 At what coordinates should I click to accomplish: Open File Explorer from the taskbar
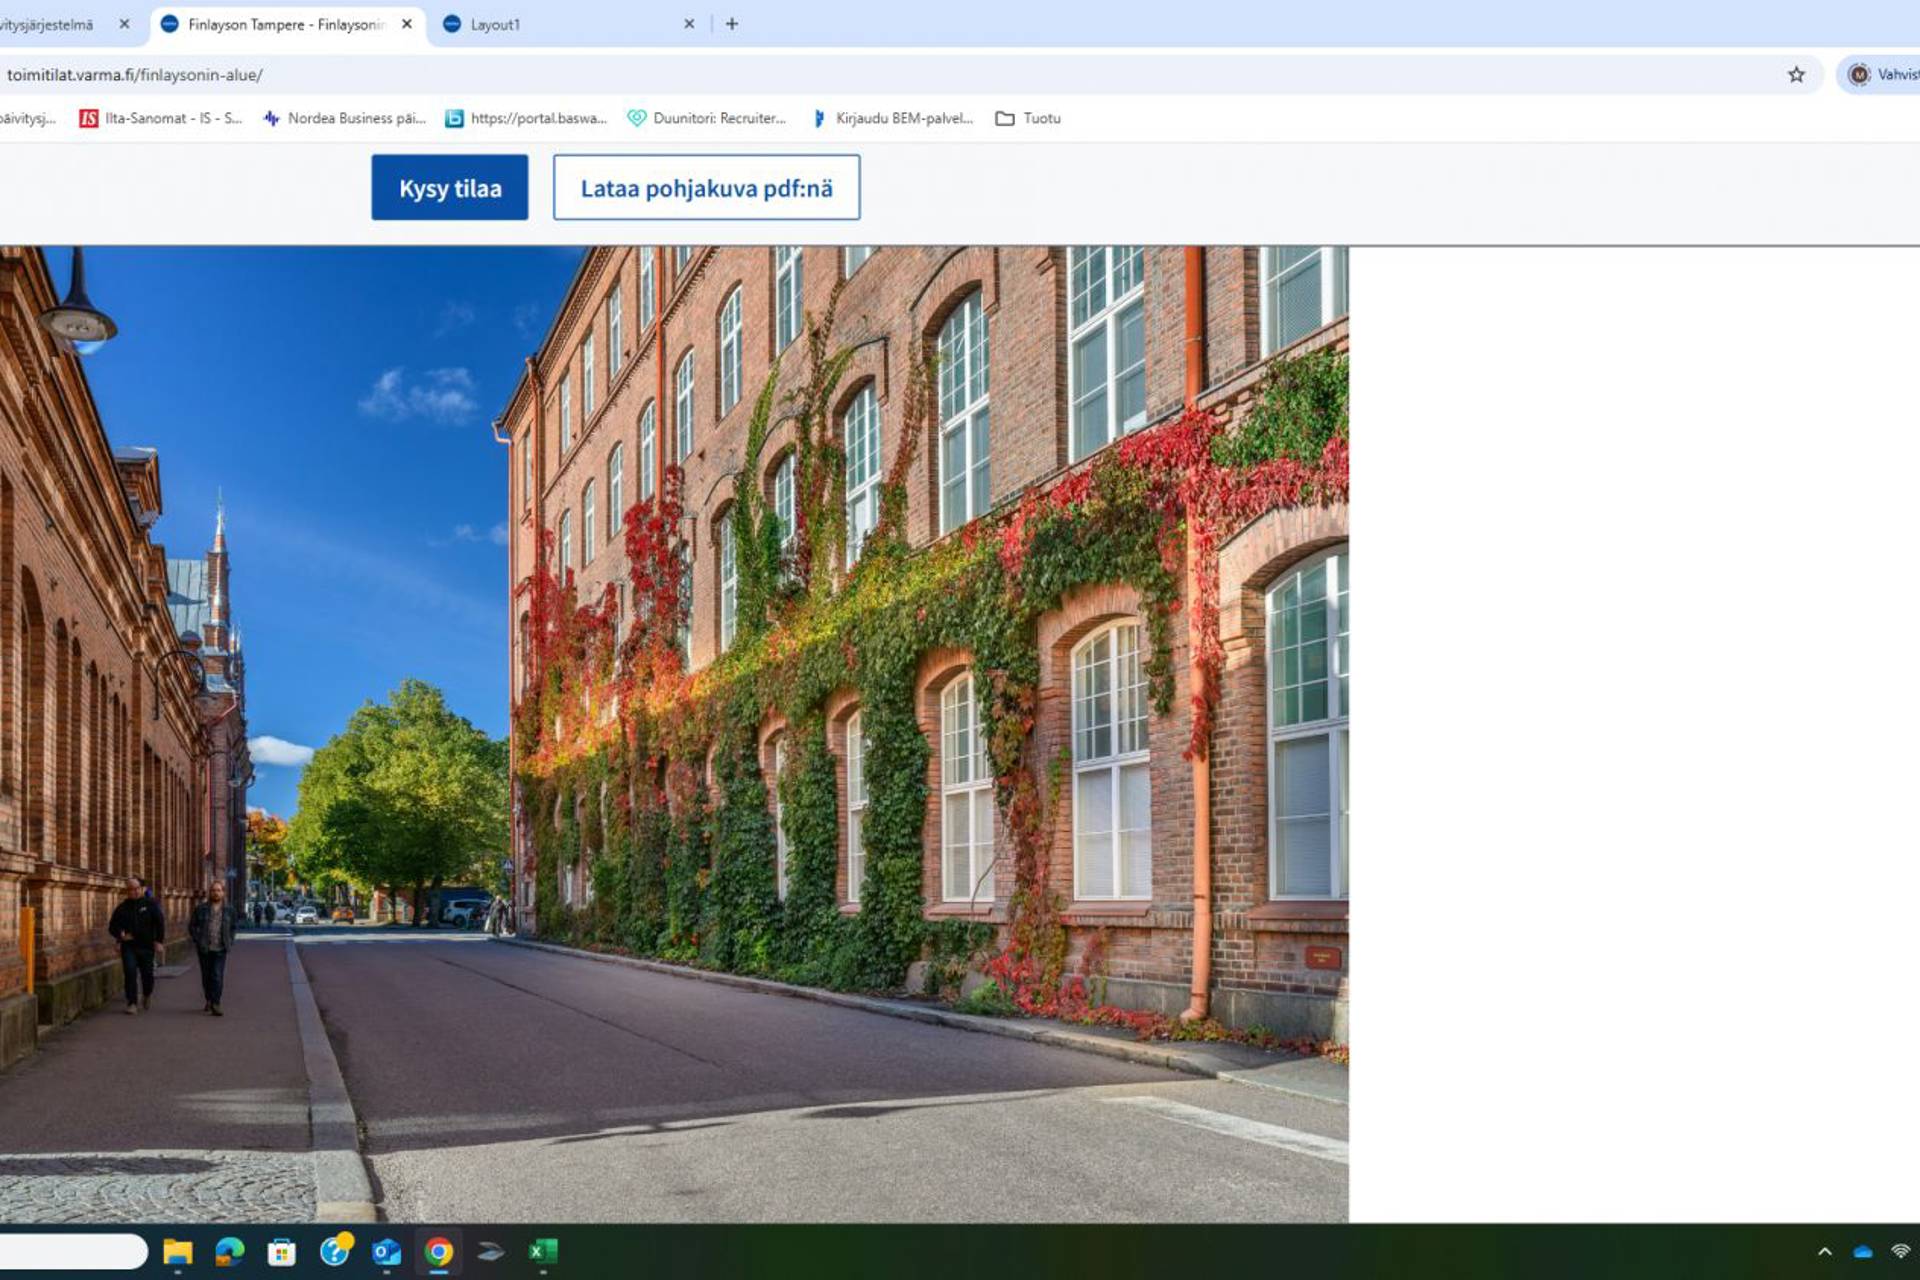[x=178, y=1251]
